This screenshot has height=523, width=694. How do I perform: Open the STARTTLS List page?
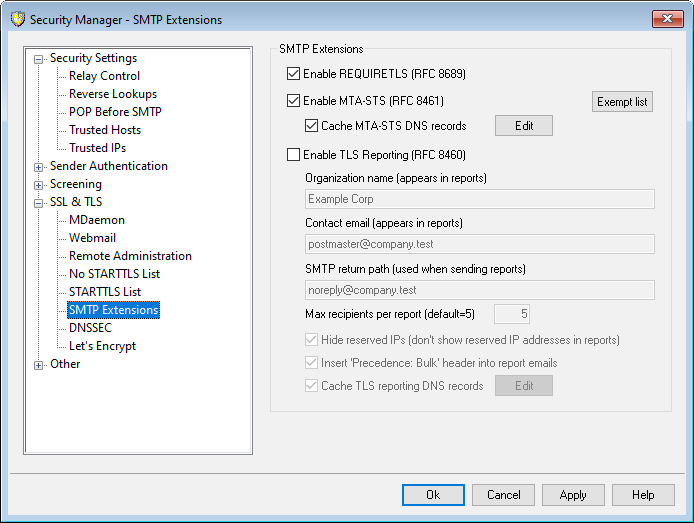pos(104,292)
